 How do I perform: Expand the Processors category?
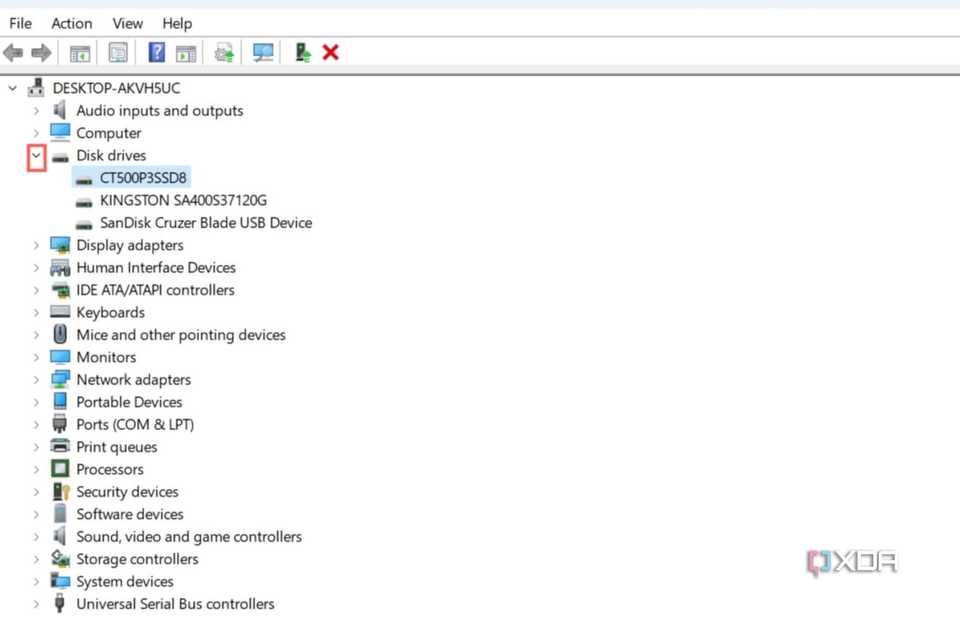coord(36,470)
